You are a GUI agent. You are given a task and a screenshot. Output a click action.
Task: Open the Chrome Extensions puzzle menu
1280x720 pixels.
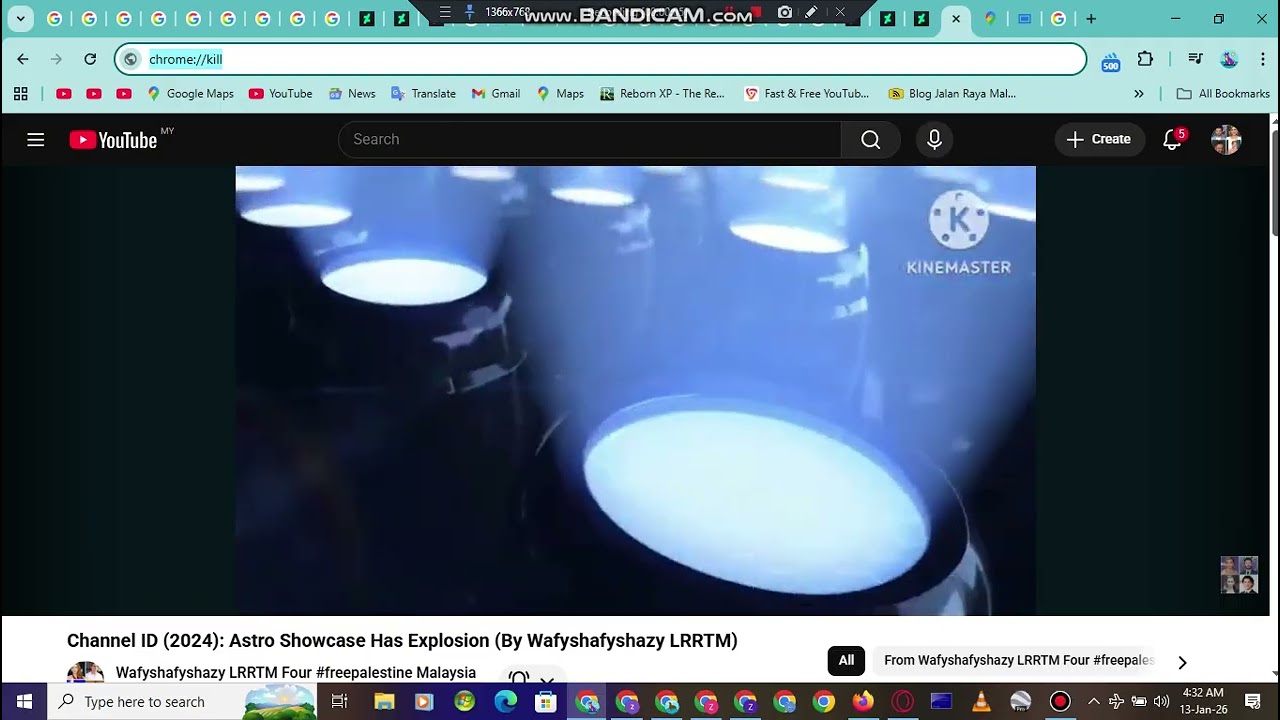[1146, 59]
